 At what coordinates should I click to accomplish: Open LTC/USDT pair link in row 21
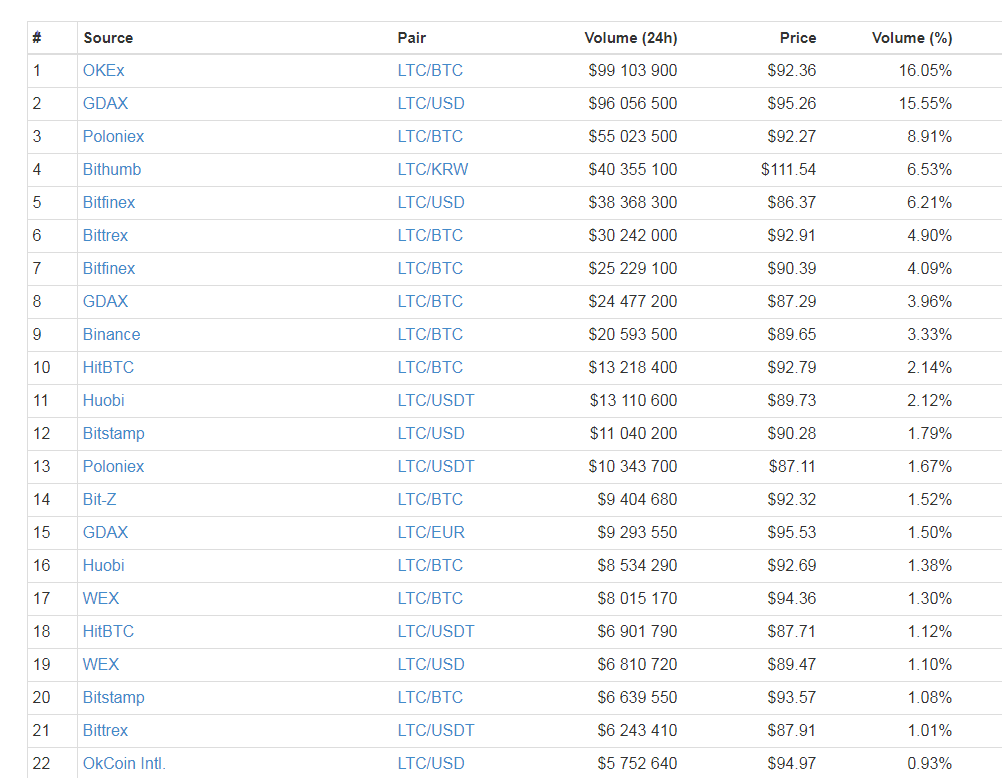[436, 730]
